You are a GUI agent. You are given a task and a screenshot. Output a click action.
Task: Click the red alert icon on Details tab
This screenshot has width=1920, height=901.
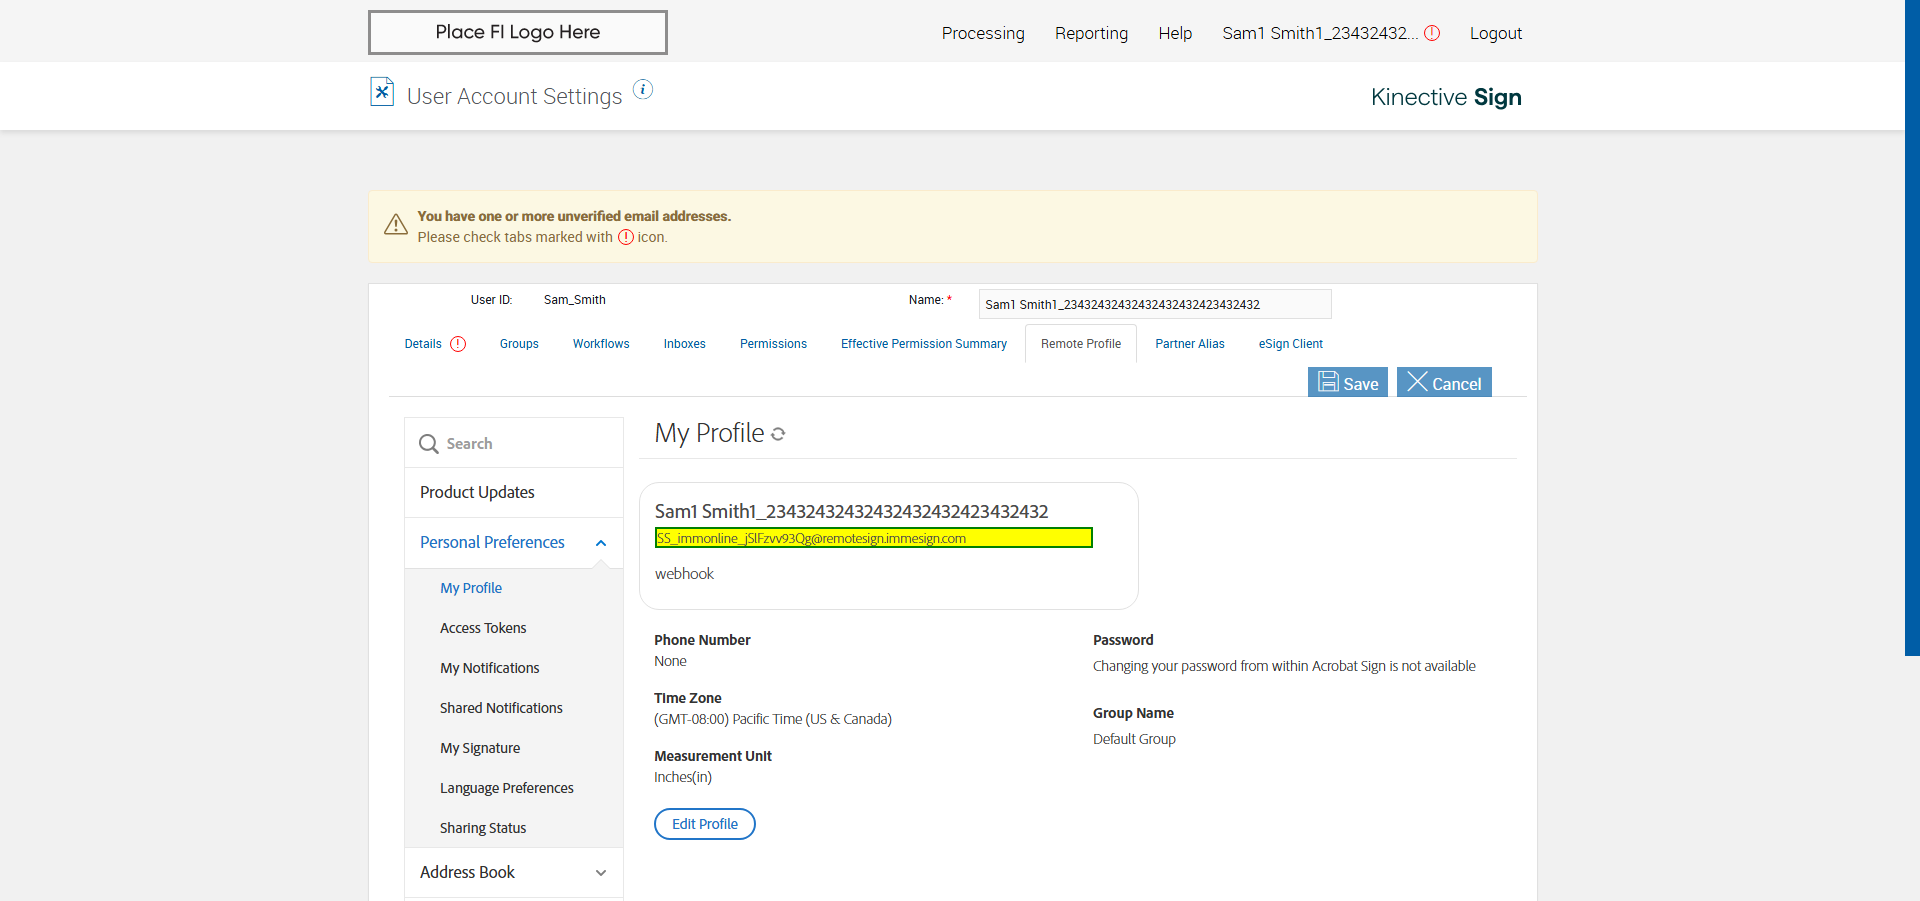(x=458, y=344)
